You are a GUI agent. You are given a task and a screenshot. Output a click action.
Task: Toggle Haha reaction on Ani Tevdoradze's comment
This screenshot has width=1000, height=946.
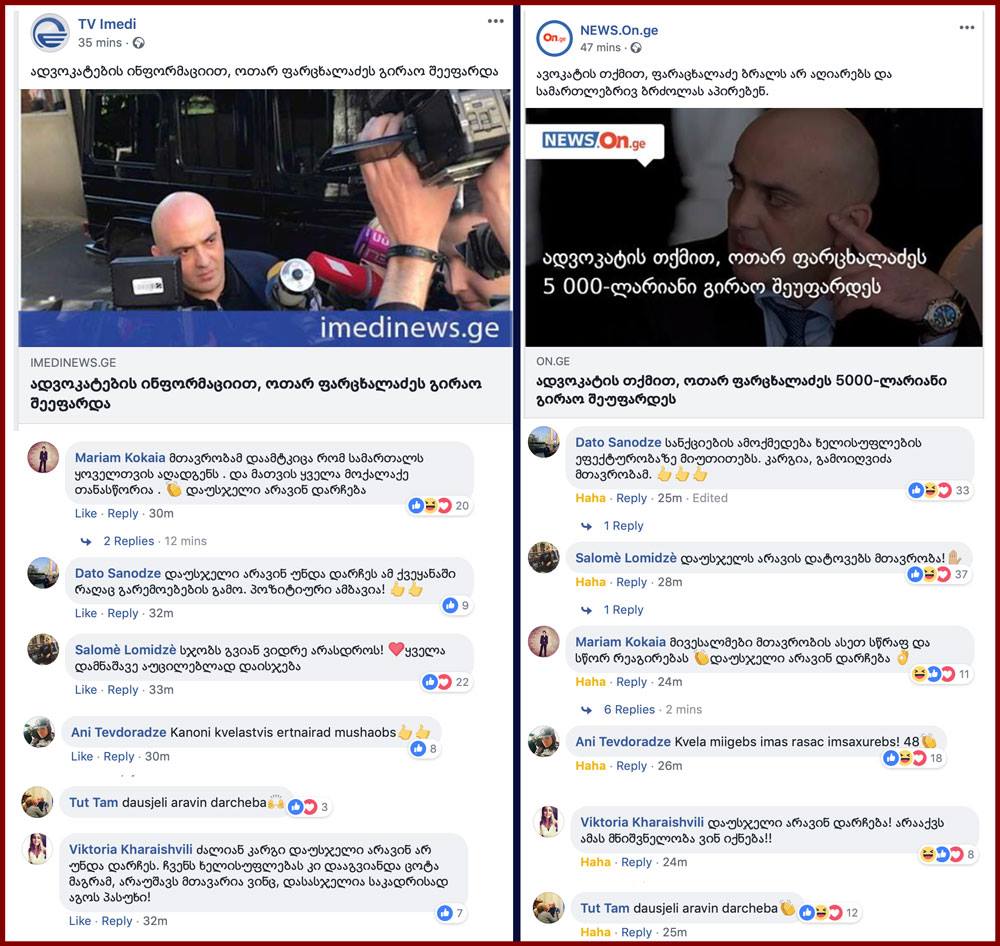pyautogui.click(x=590, y=765)
